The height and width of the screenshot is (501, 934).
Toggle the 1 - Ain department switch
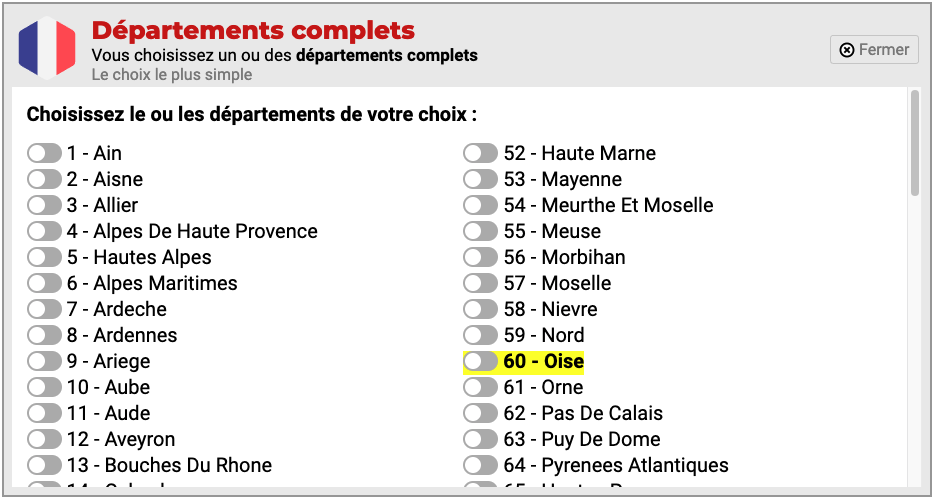[44, 153]
